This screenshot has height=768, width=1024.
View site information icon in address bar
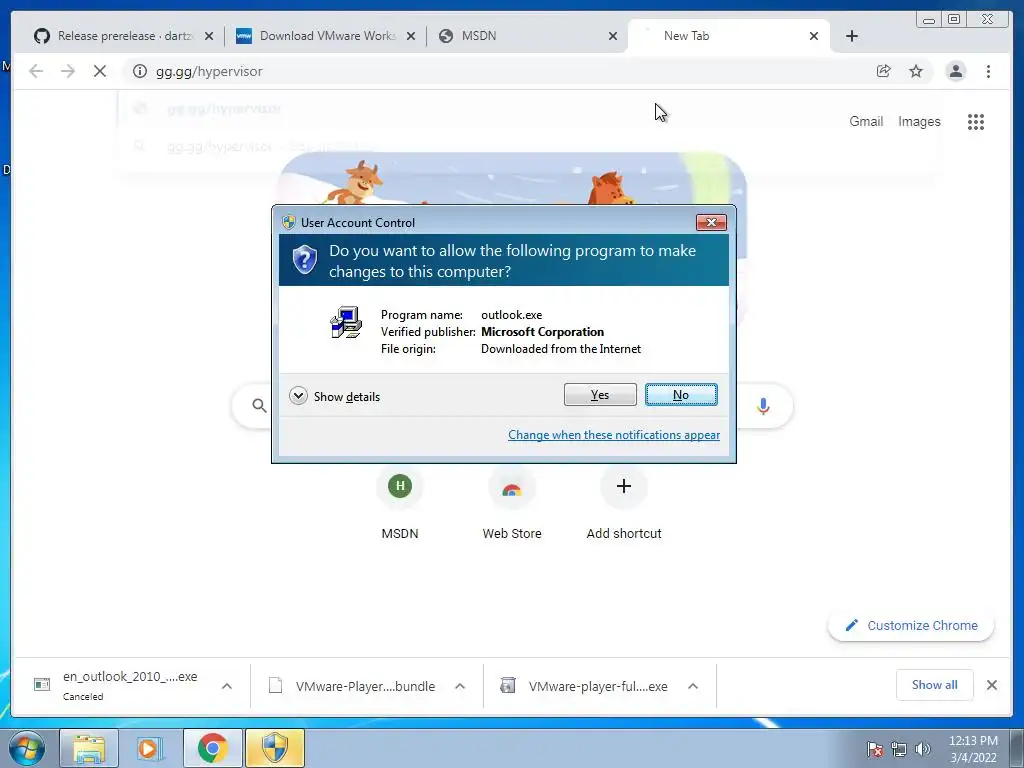[x=140, y=71]
